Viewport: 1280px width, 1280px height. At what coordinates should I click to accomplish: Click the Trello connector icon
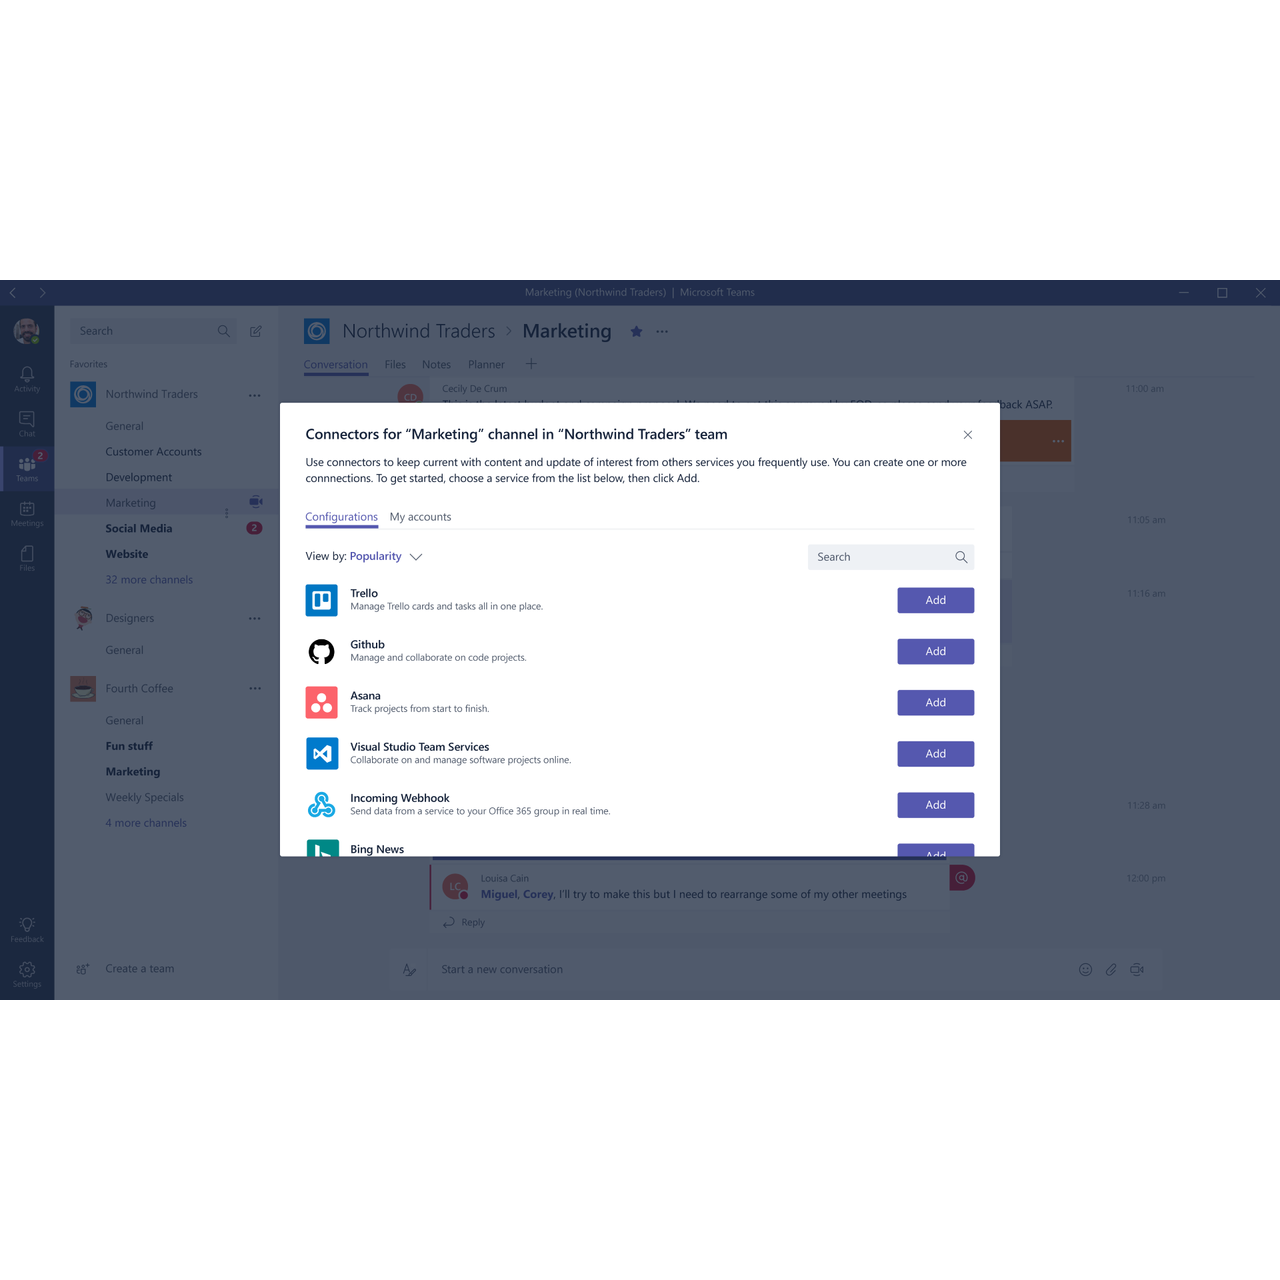[321, 600]
